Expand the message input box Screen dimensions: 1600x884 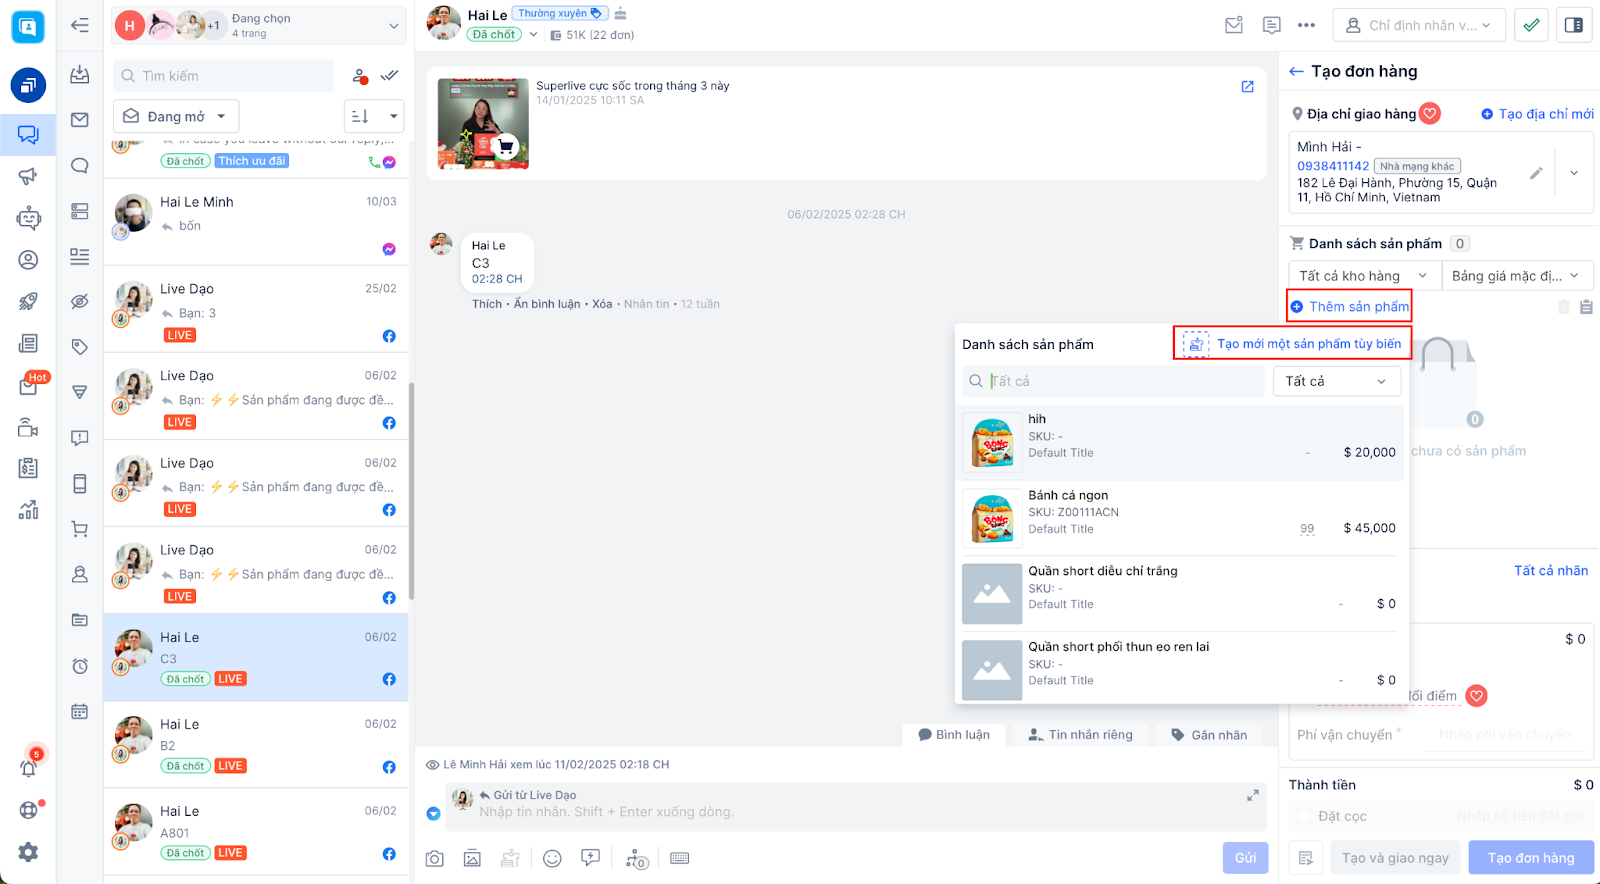coord(1252,796)
